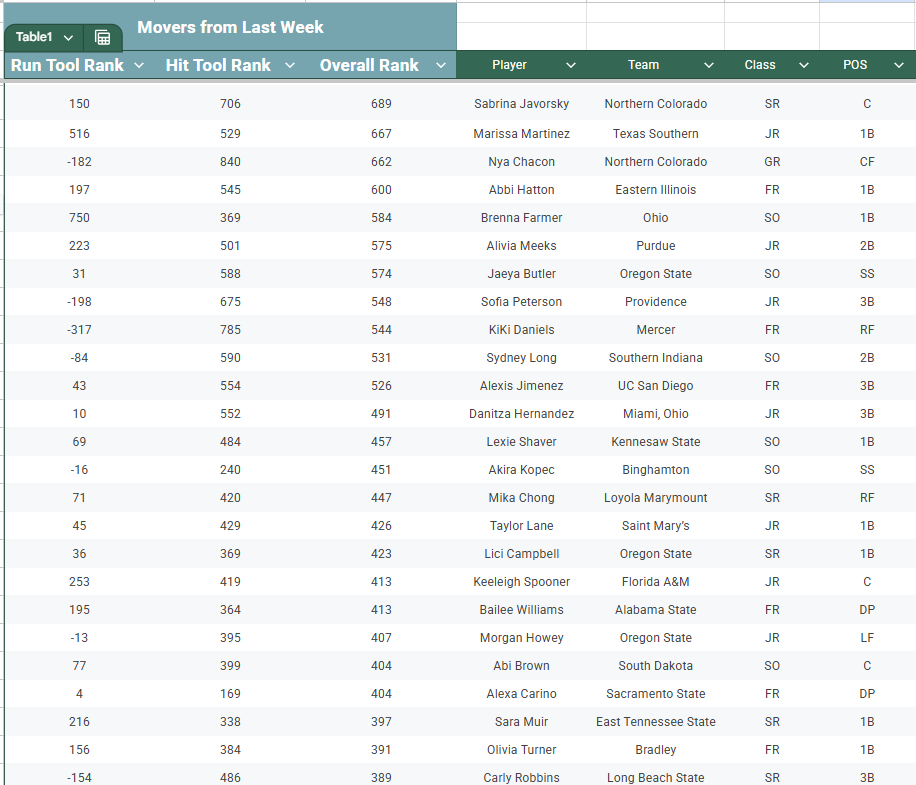Image resolution: width=916 pixels, height=785 pixels.
Task: Select the South Dakota team cell
Action: click(655, 666)
